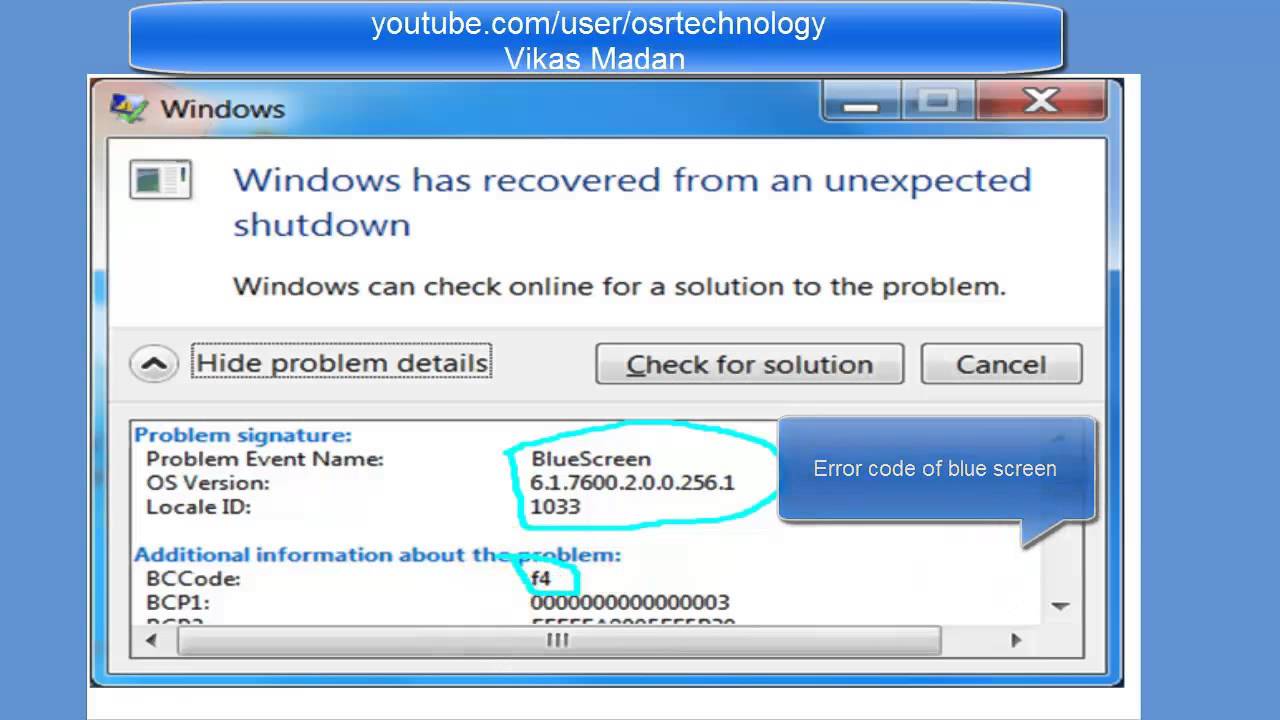Viewport: 1280px width, 720px height.
Task: Click the Hide problem details label
Action: click(x=342, y=362)
